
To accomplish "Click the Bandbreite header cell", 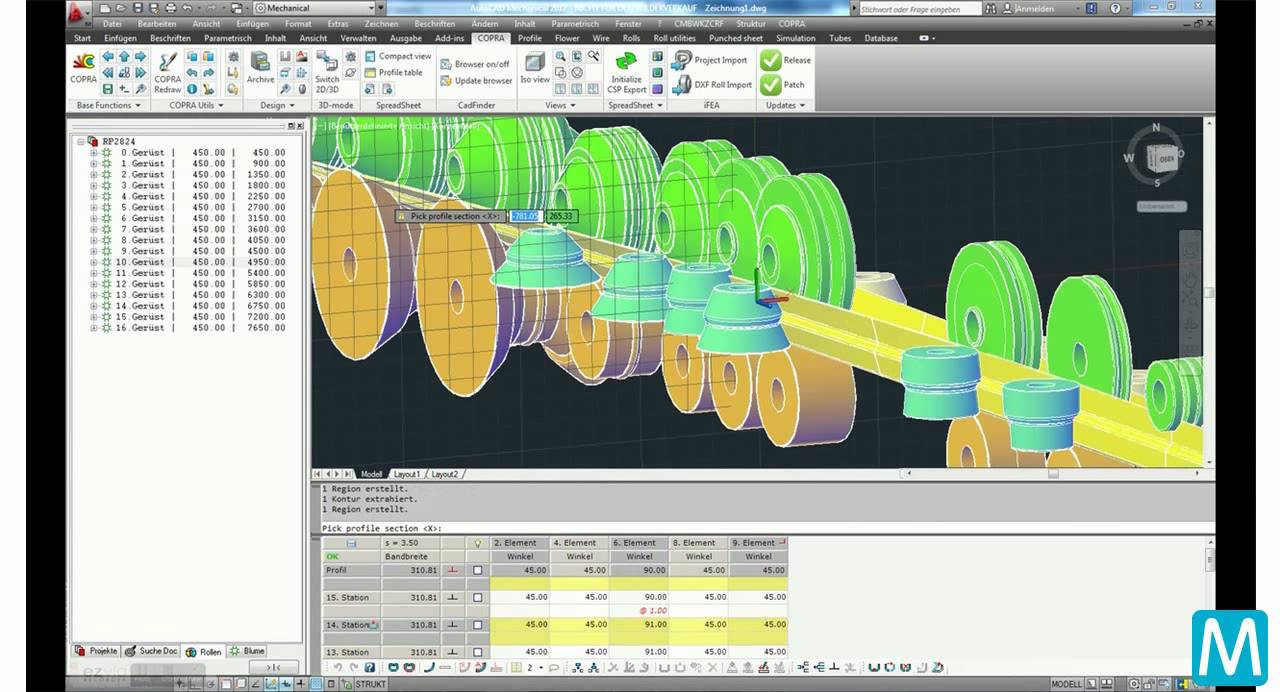I will point(411,557).
